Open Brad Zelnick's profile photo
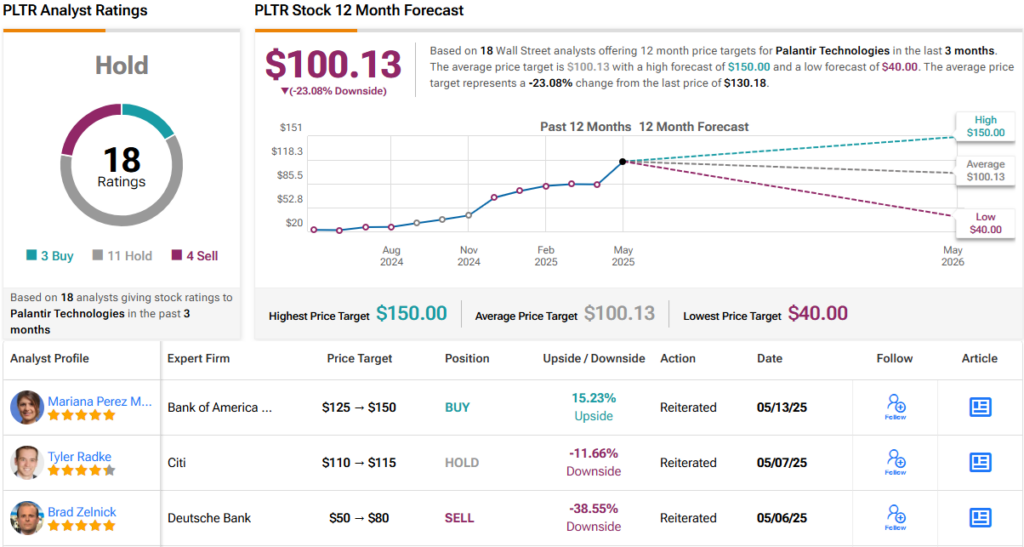 tap(27, 518)
